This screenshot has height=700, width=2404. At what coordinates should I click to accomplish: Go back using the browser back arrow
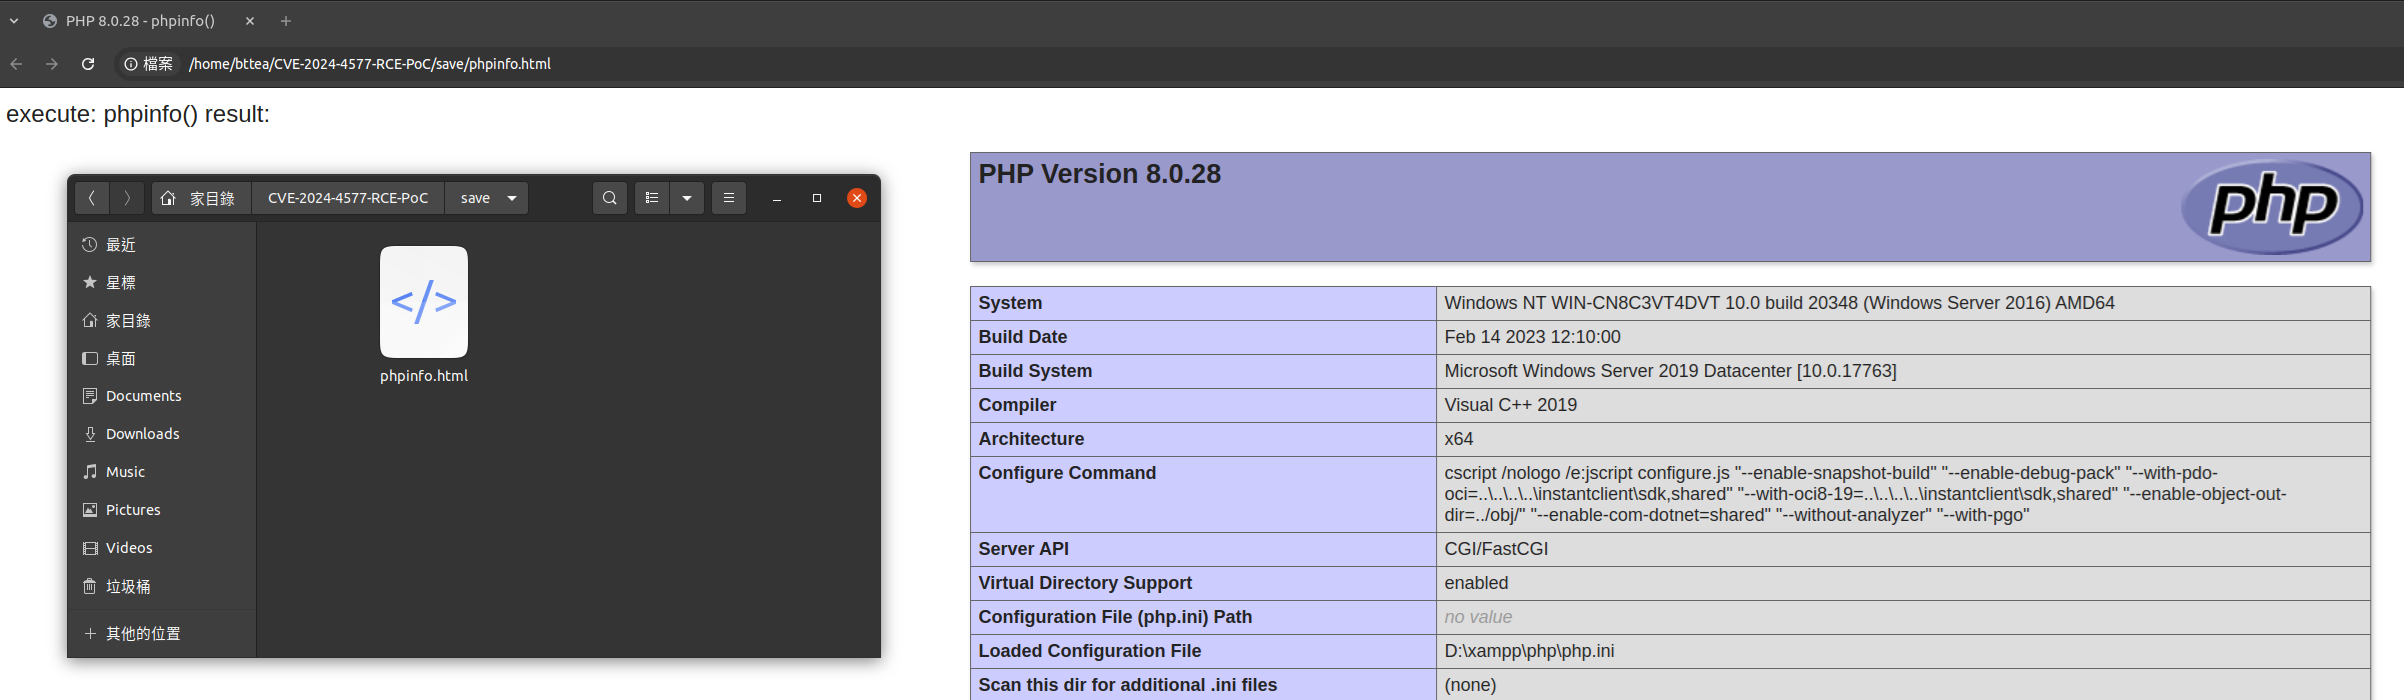pyautogui.click(x=17, y=64)
